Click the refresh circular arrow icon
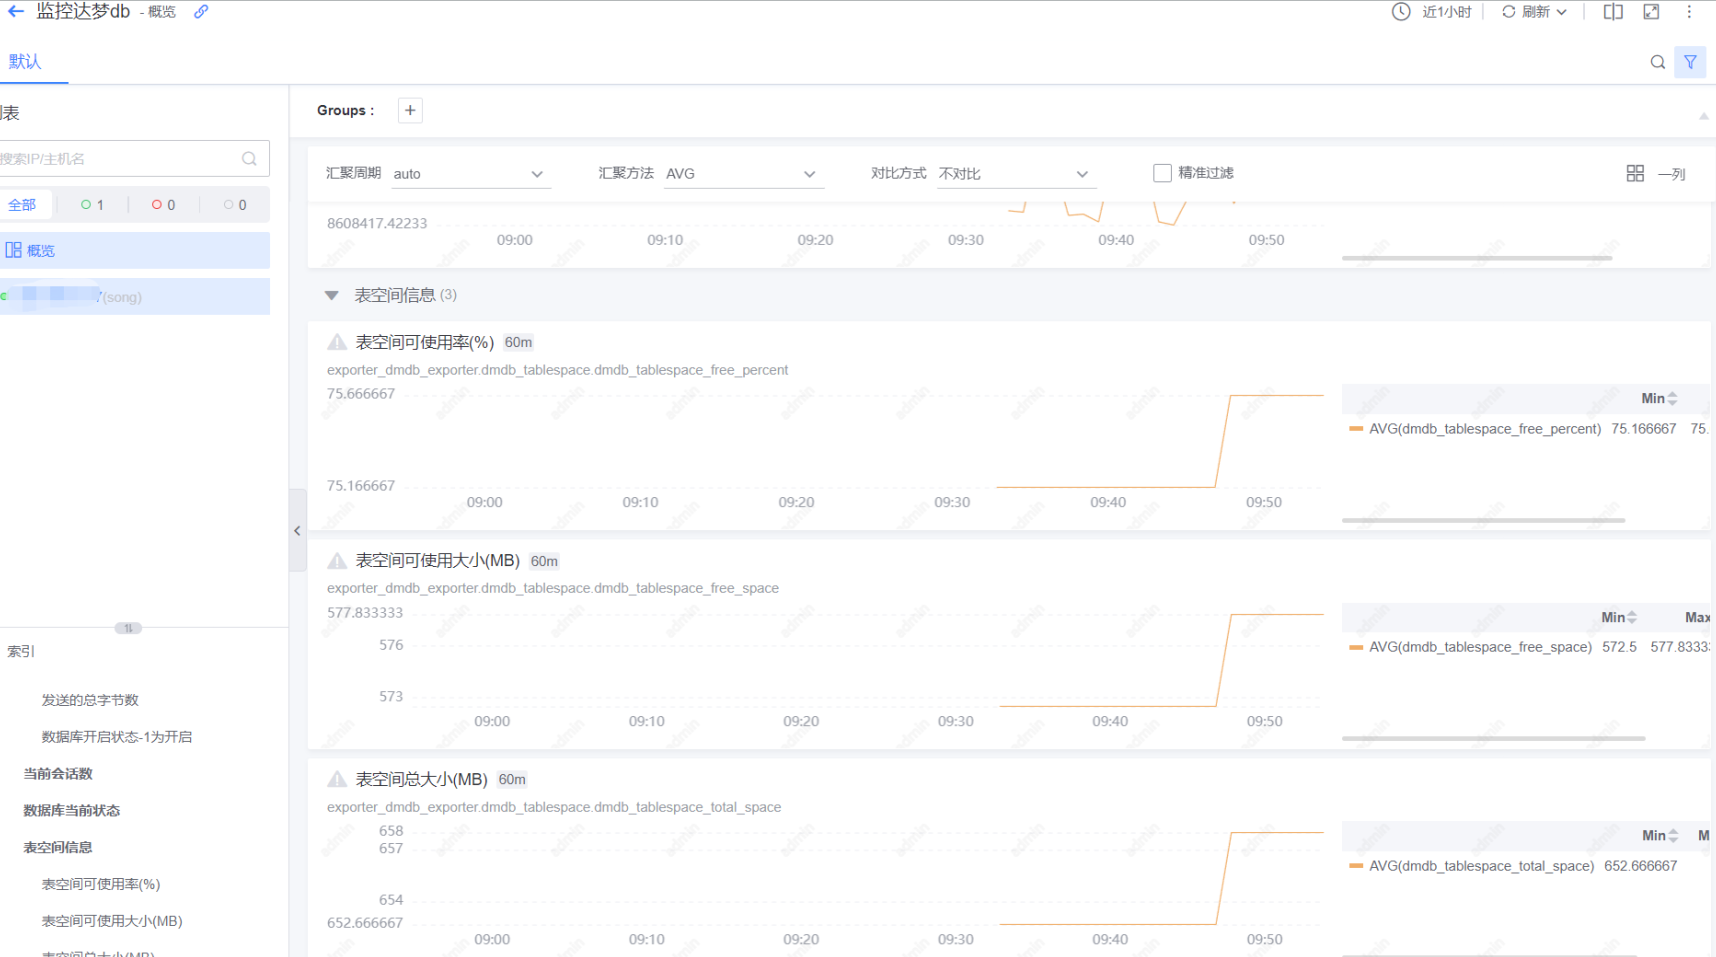This screenshot has height=957, width=1716. (1508, 12)
